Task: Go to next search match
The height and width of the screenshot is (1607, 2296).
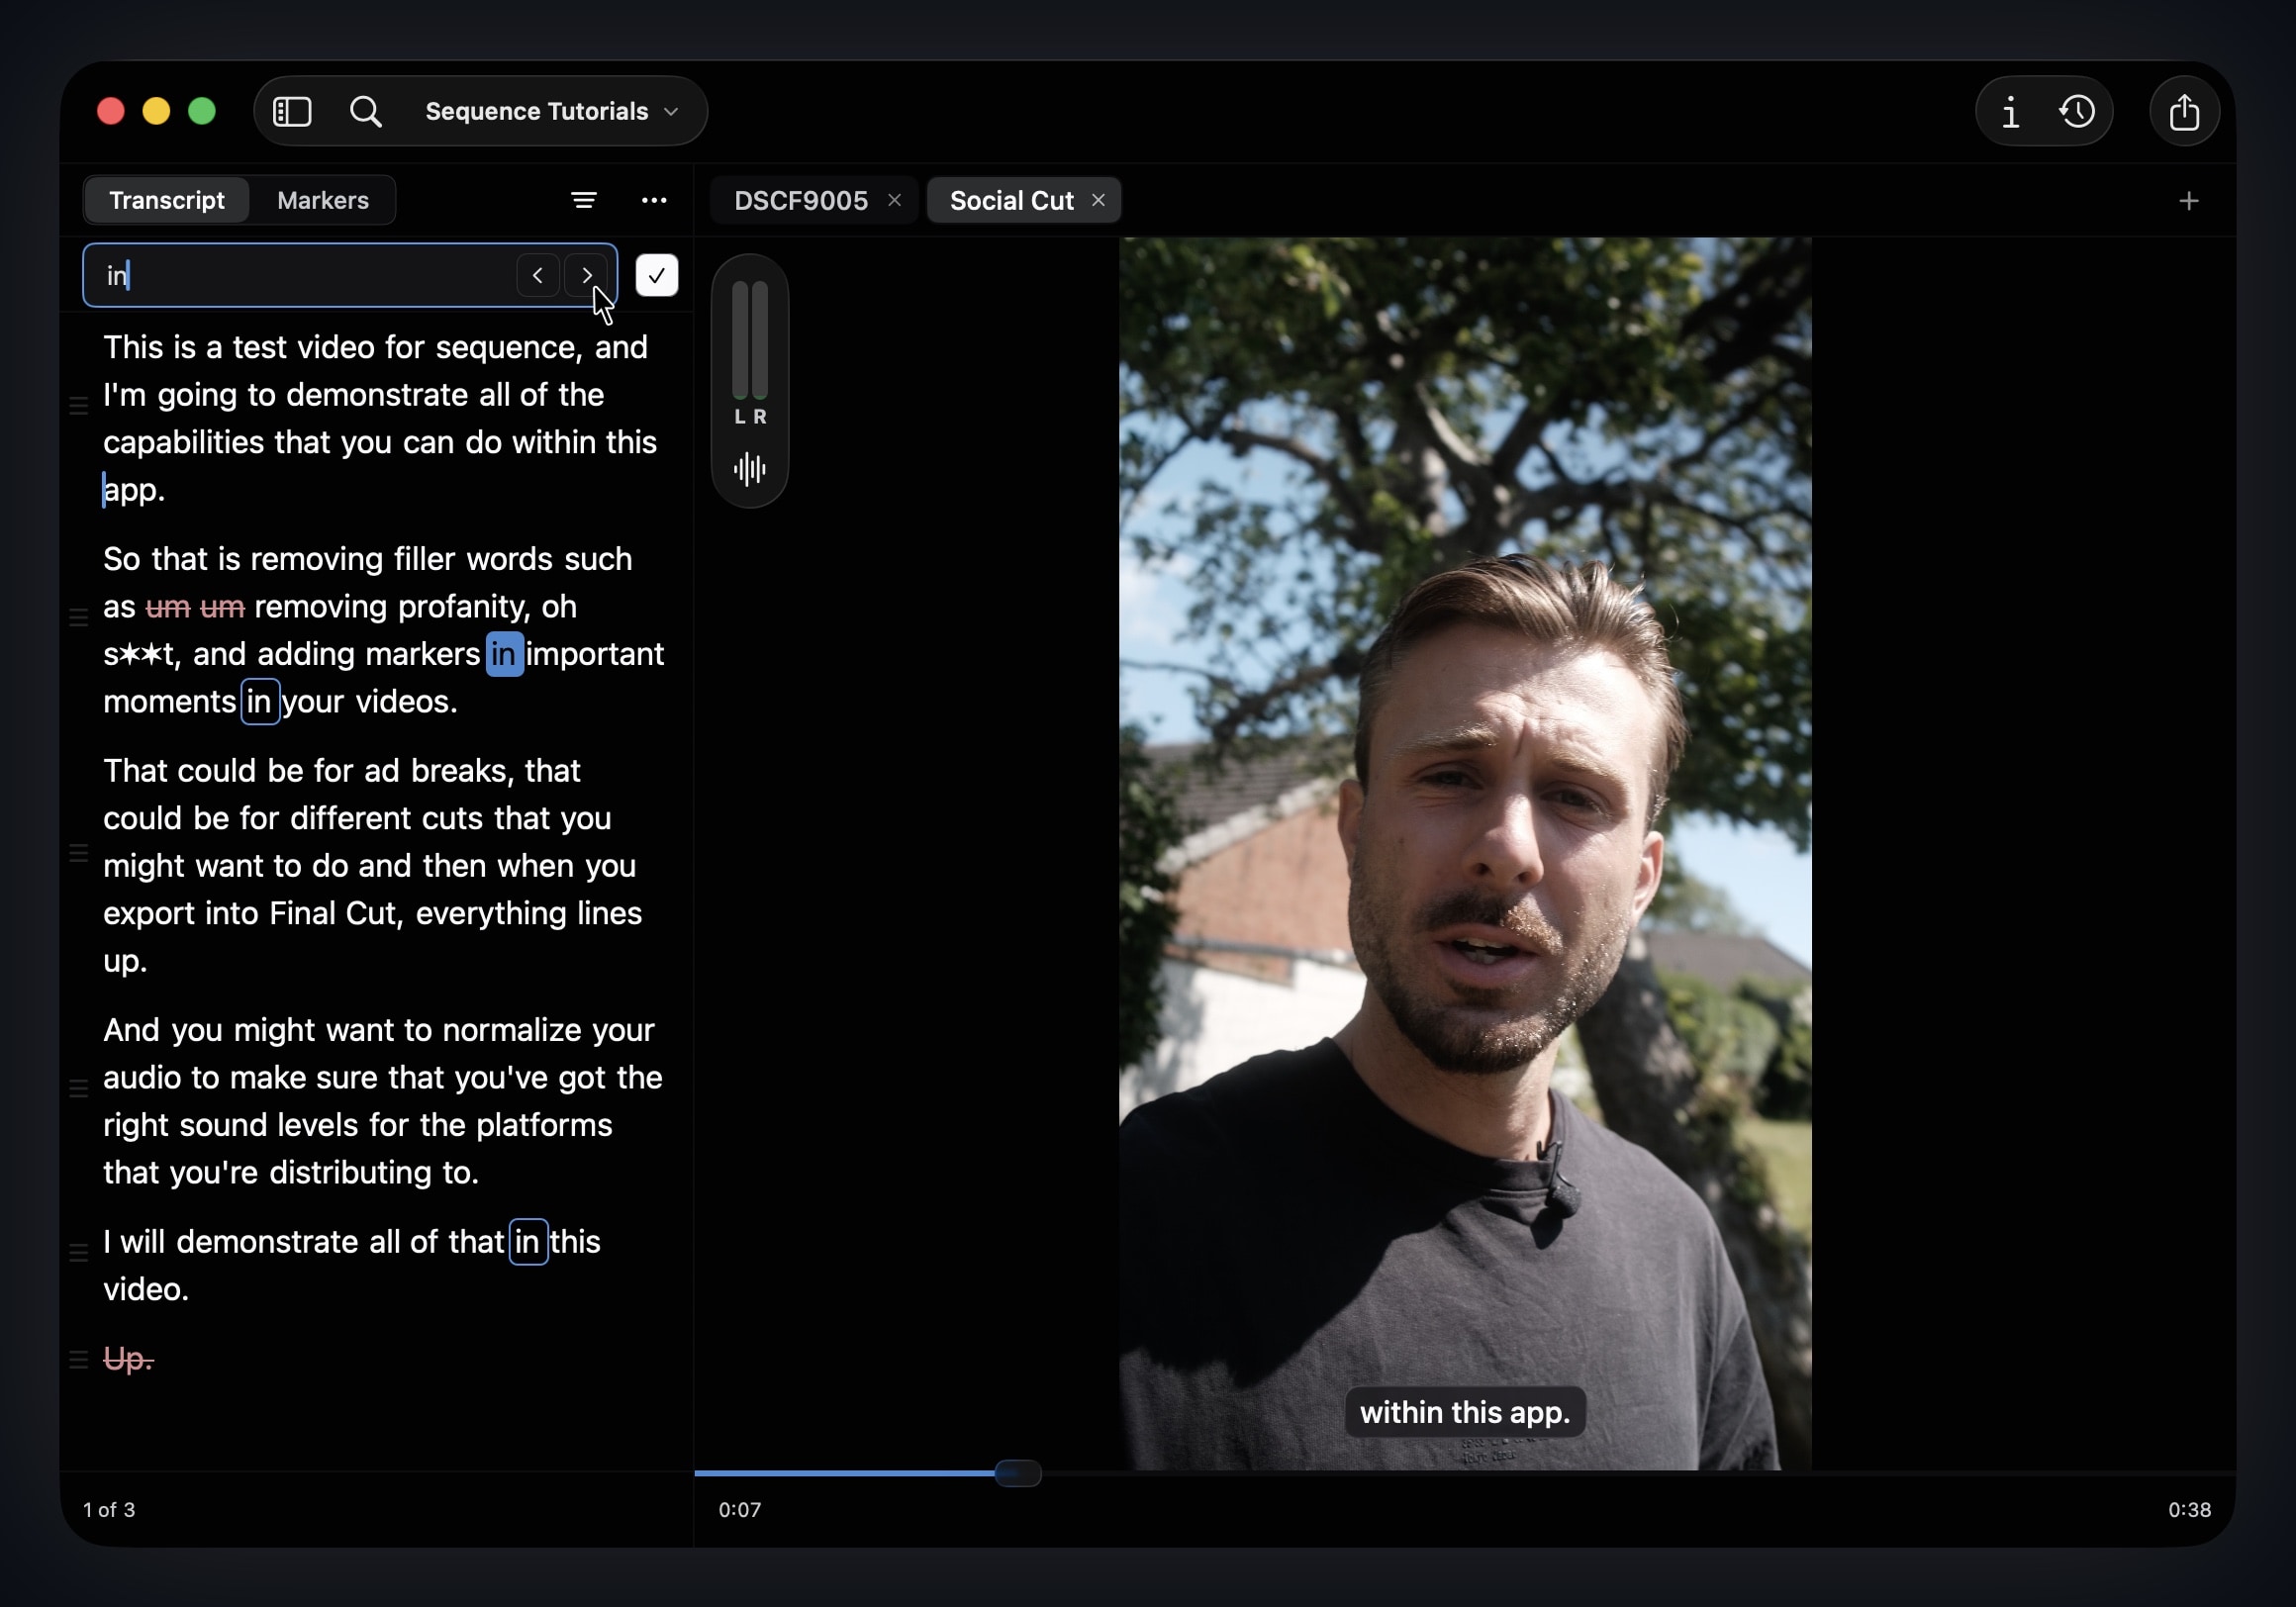Action: 586,275
